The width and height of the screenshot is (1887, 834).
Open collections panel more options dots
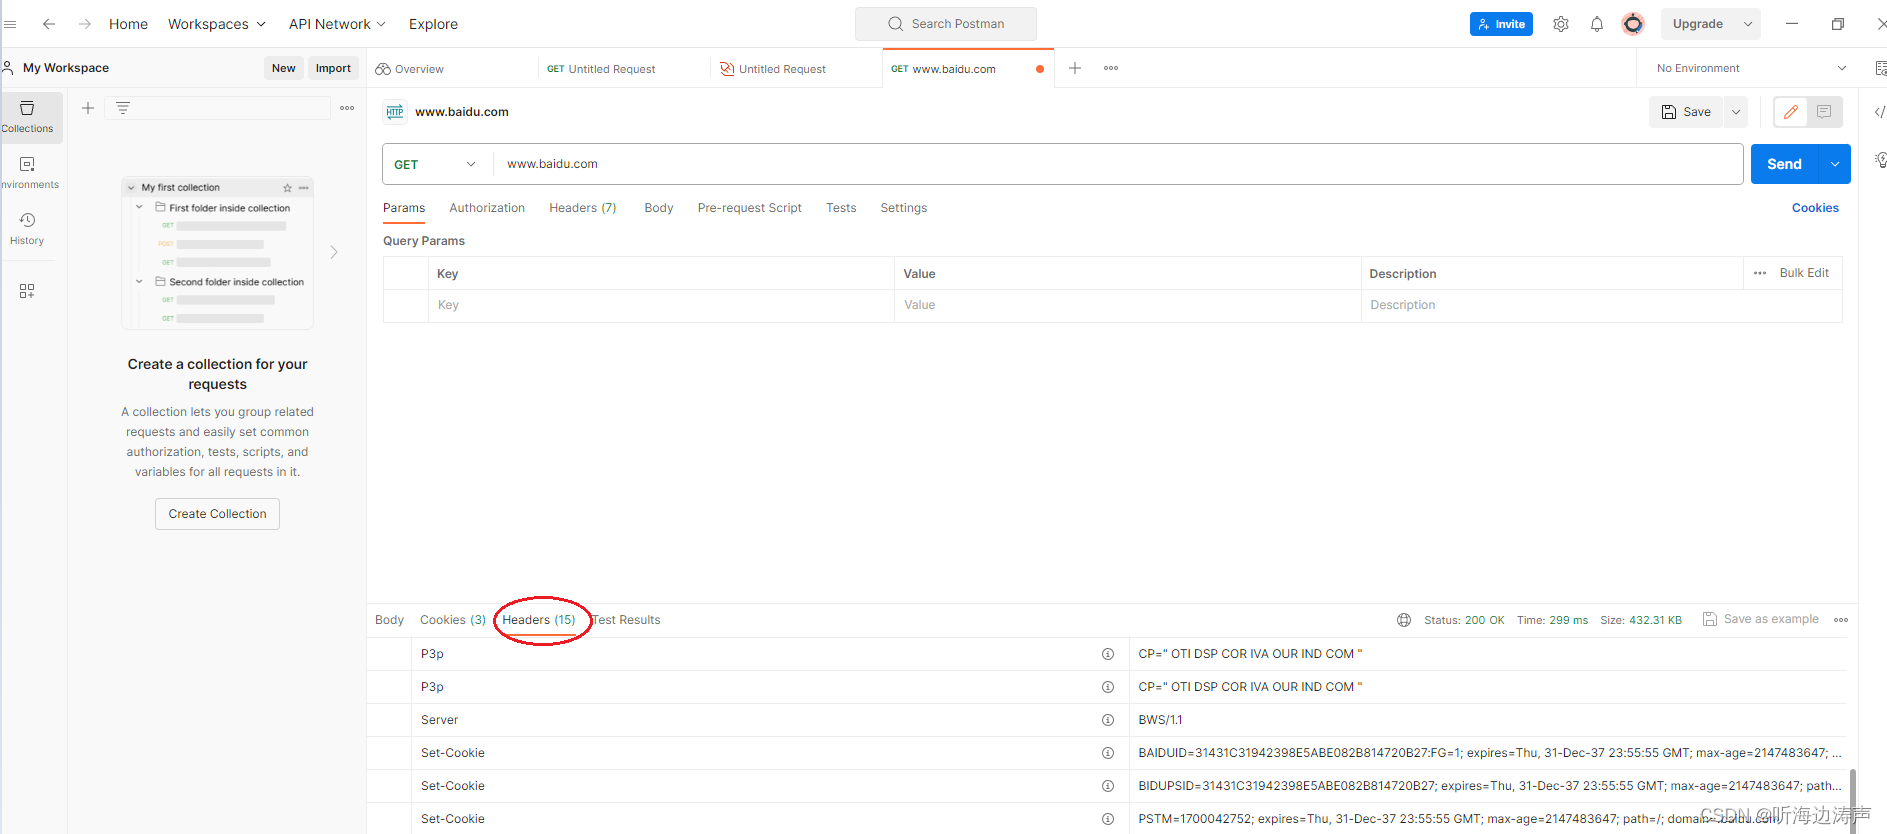347,108
